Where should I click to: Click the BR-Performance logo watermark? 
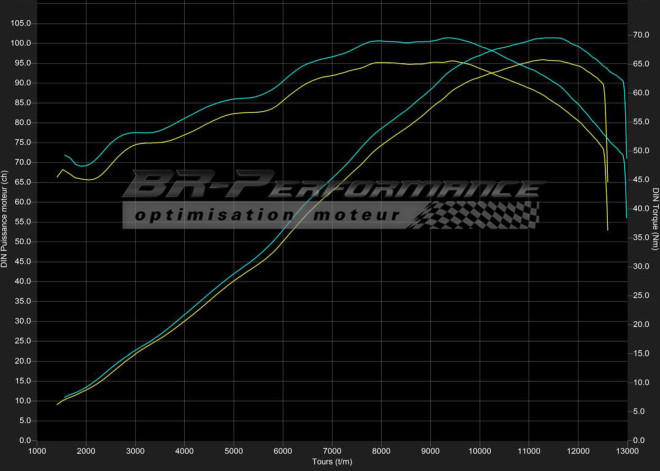(x=330, y=187)
